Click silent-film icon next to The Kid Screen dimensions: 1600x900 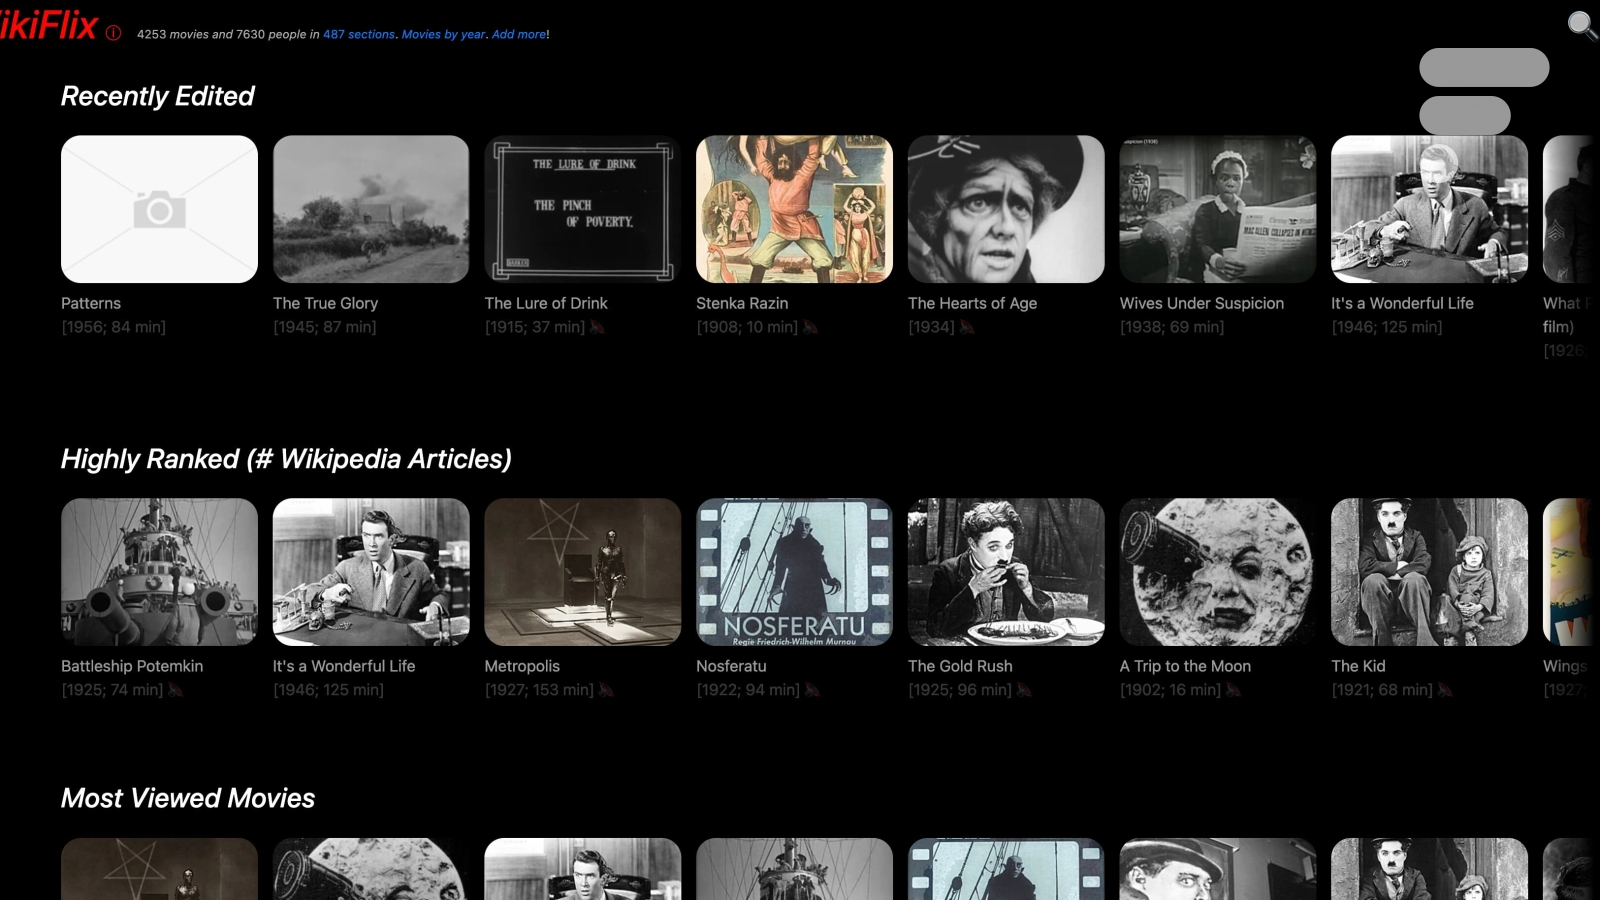point(1445,690)
